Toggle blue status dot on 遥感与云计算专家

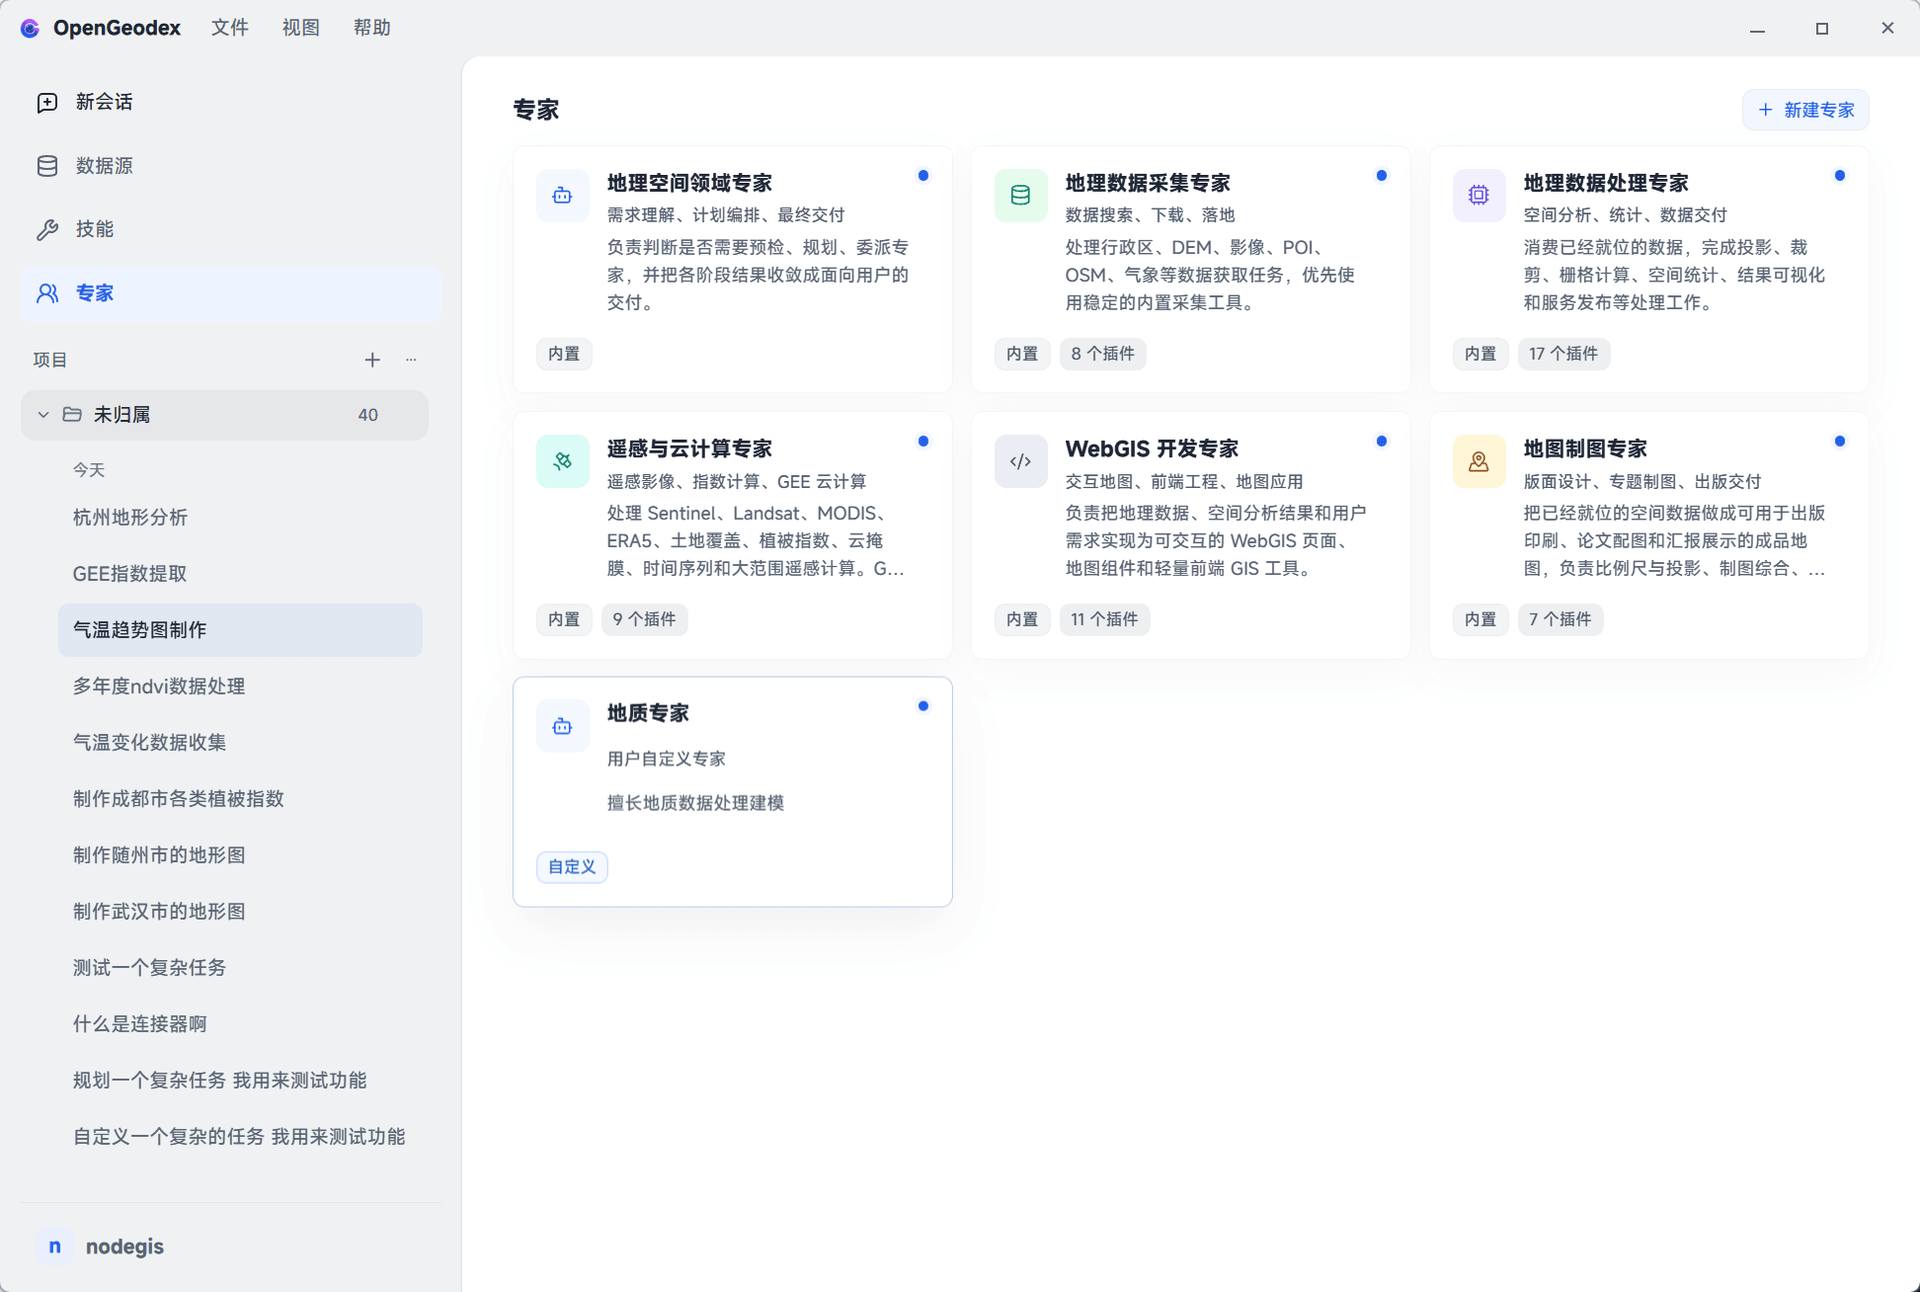click(923, 441)
